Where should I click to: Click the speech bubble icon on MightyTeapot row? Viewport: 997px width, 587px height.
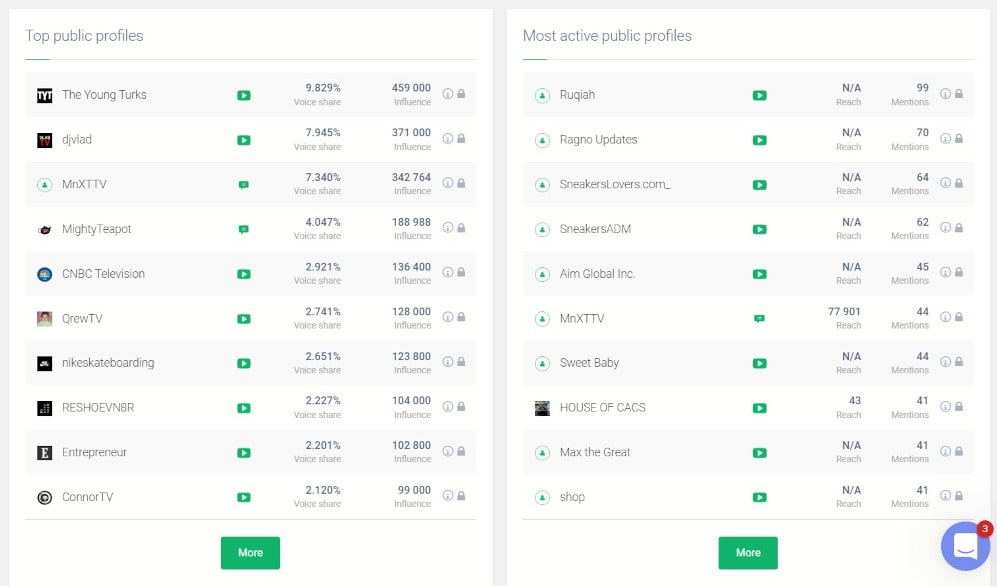(243, 229)
